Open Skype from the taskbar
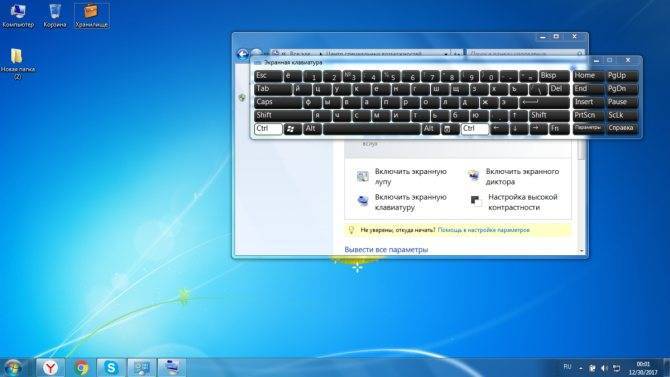 tap(112, 368)
